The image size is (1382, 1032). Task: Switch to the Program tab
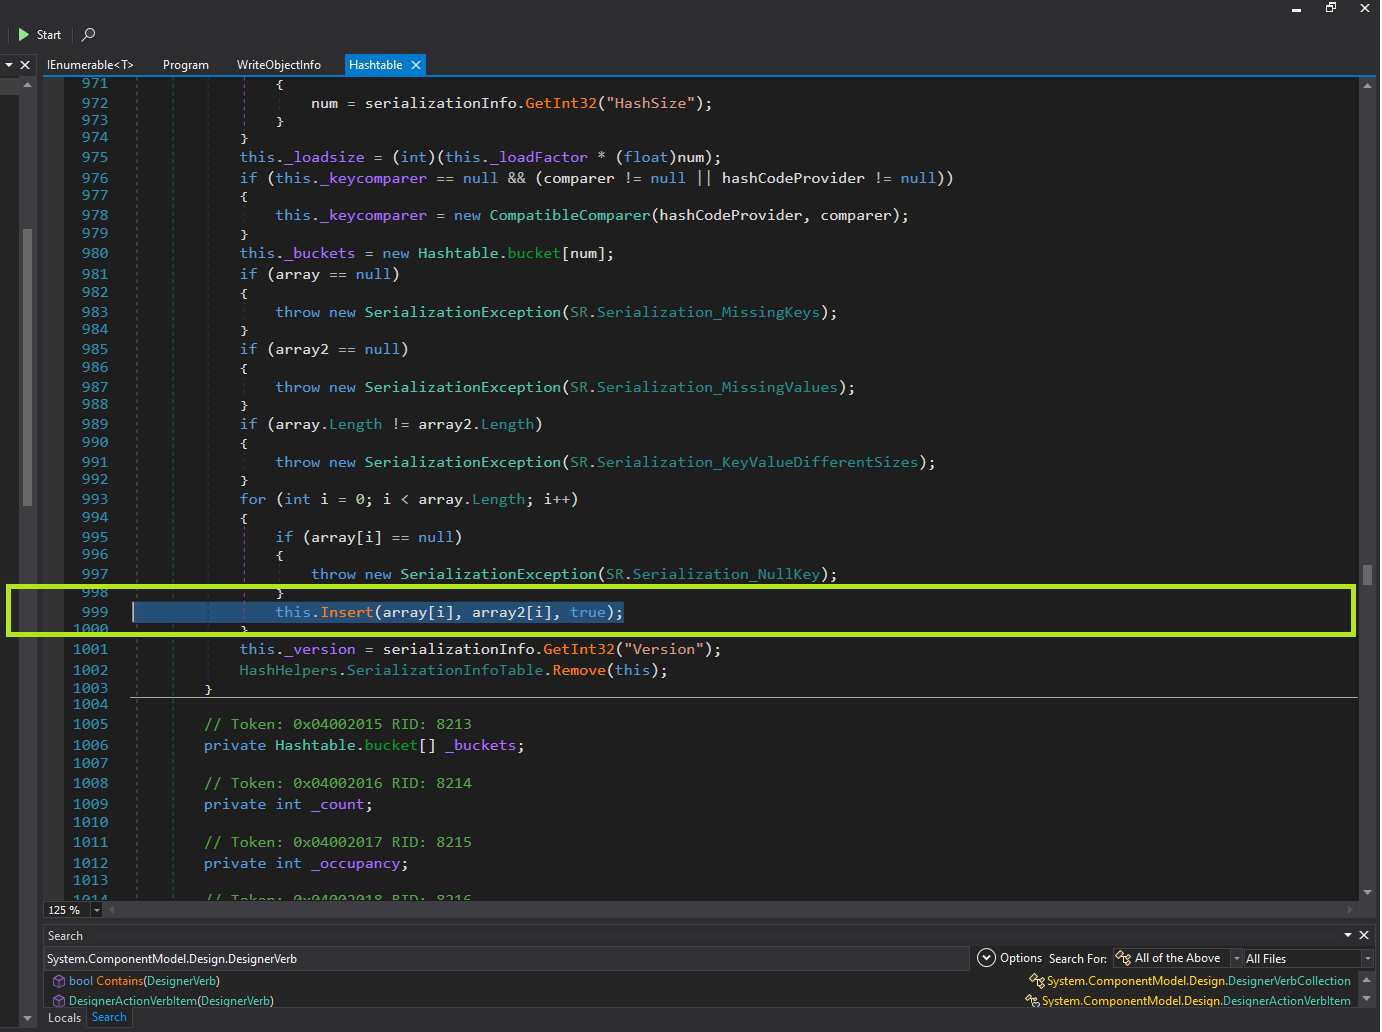(186, 65)
